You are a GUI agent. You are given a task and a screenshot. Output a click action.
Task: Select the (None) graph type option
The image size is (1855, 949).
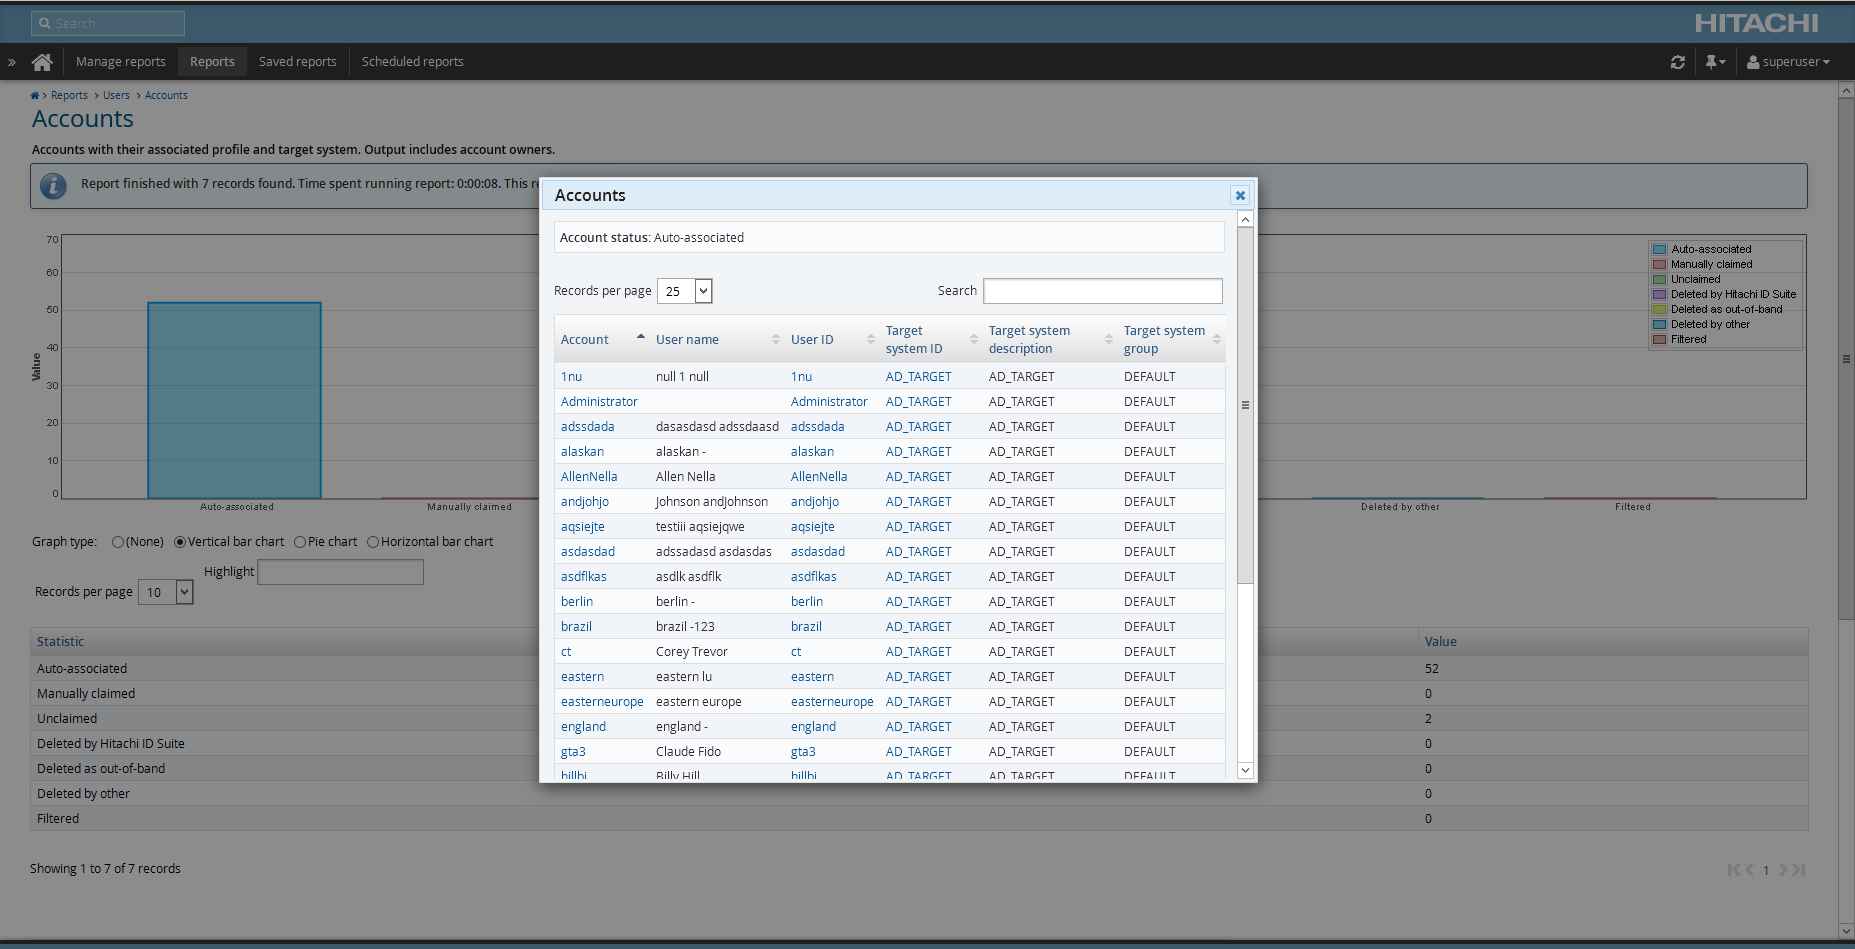tap(118, 542)
